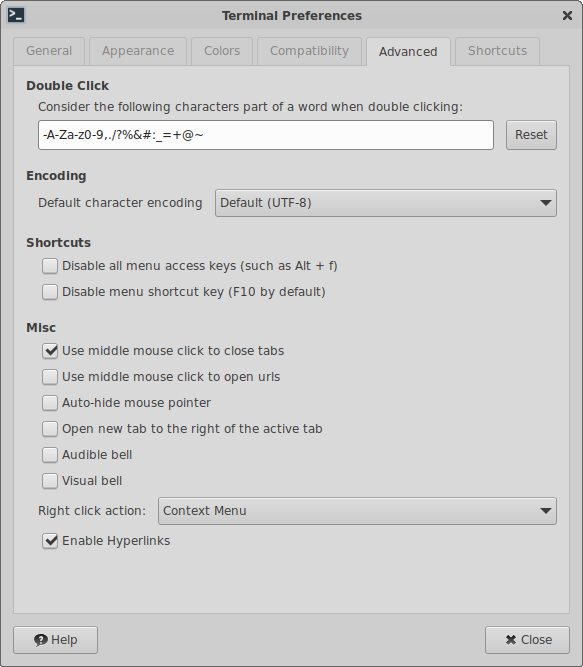Uncheck Use middle mouse click to close tabs
Image resolution: width=583 pixels, height=667 pixels.
[x=50, y=351]
